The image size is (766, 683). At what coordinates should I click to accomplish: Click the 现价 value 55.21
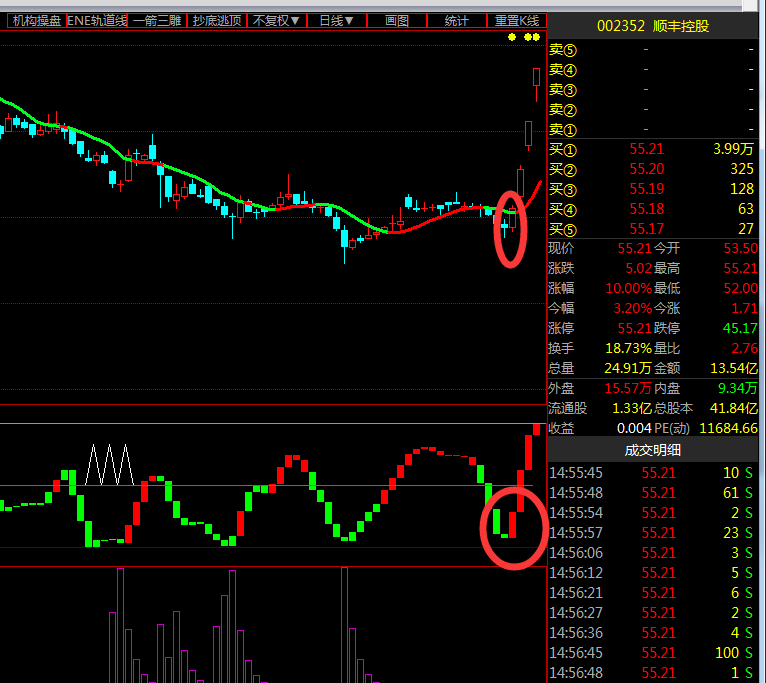pyautogui.click(x=635, y=248)
